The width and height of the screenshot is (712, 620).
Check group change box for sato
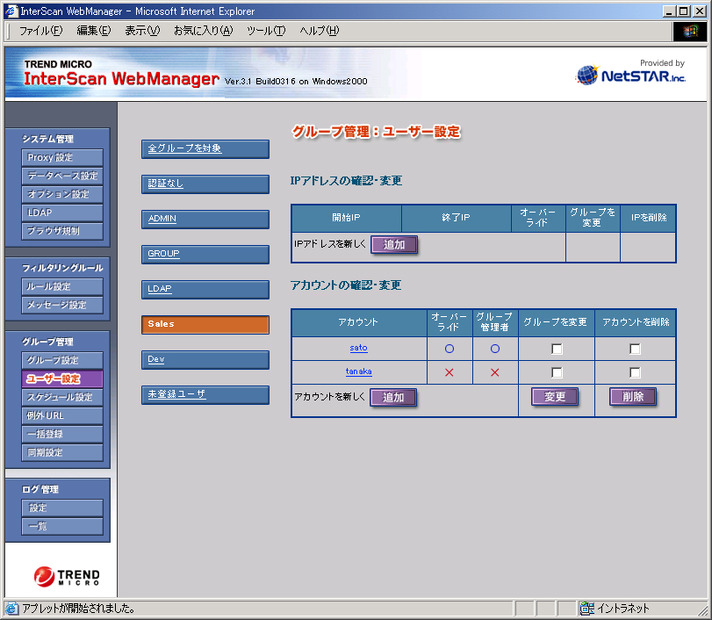(x=557, y=349)
